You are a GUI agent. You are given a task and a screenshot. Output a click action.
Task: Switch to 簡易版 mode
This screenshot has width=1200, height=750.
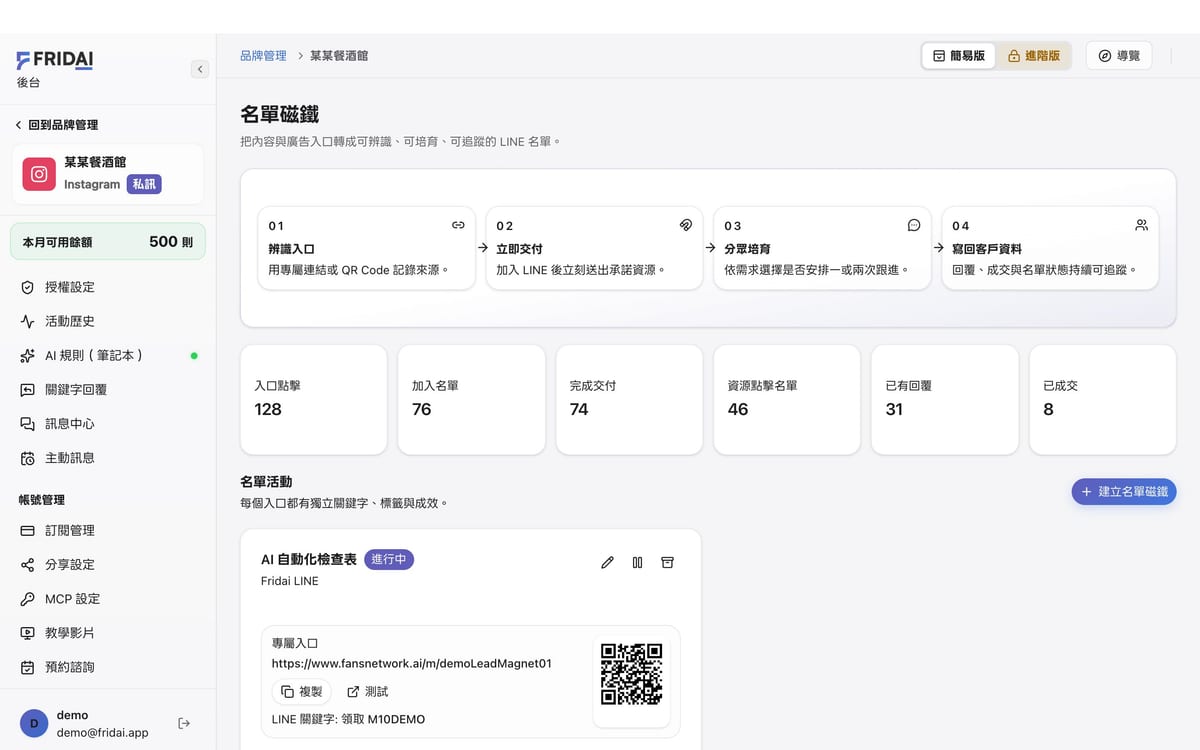[x=959, y=56]
